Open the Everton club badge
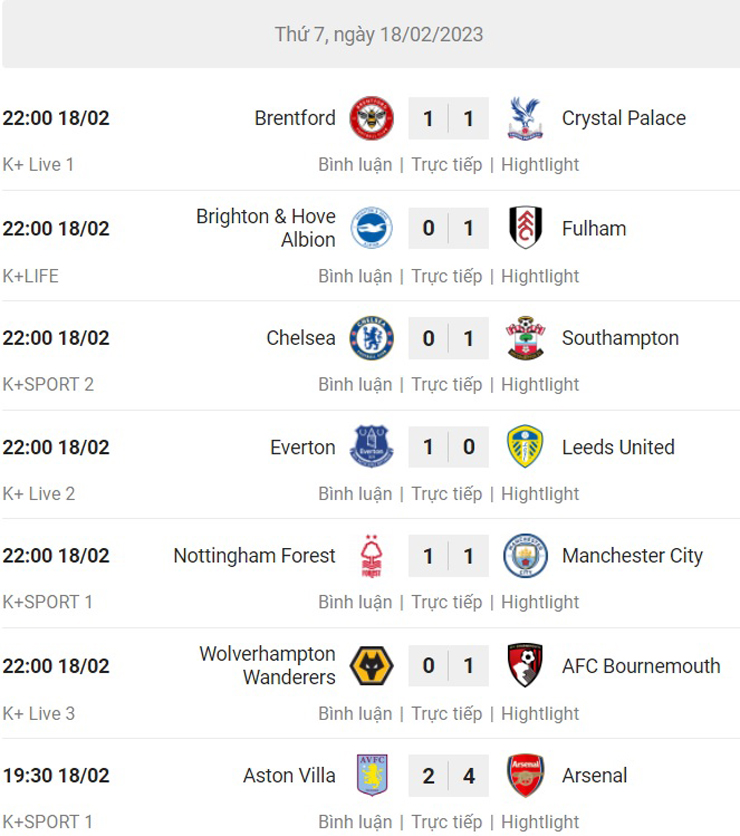This screenshot has height=836, width=740. click(x=372, y=447)
